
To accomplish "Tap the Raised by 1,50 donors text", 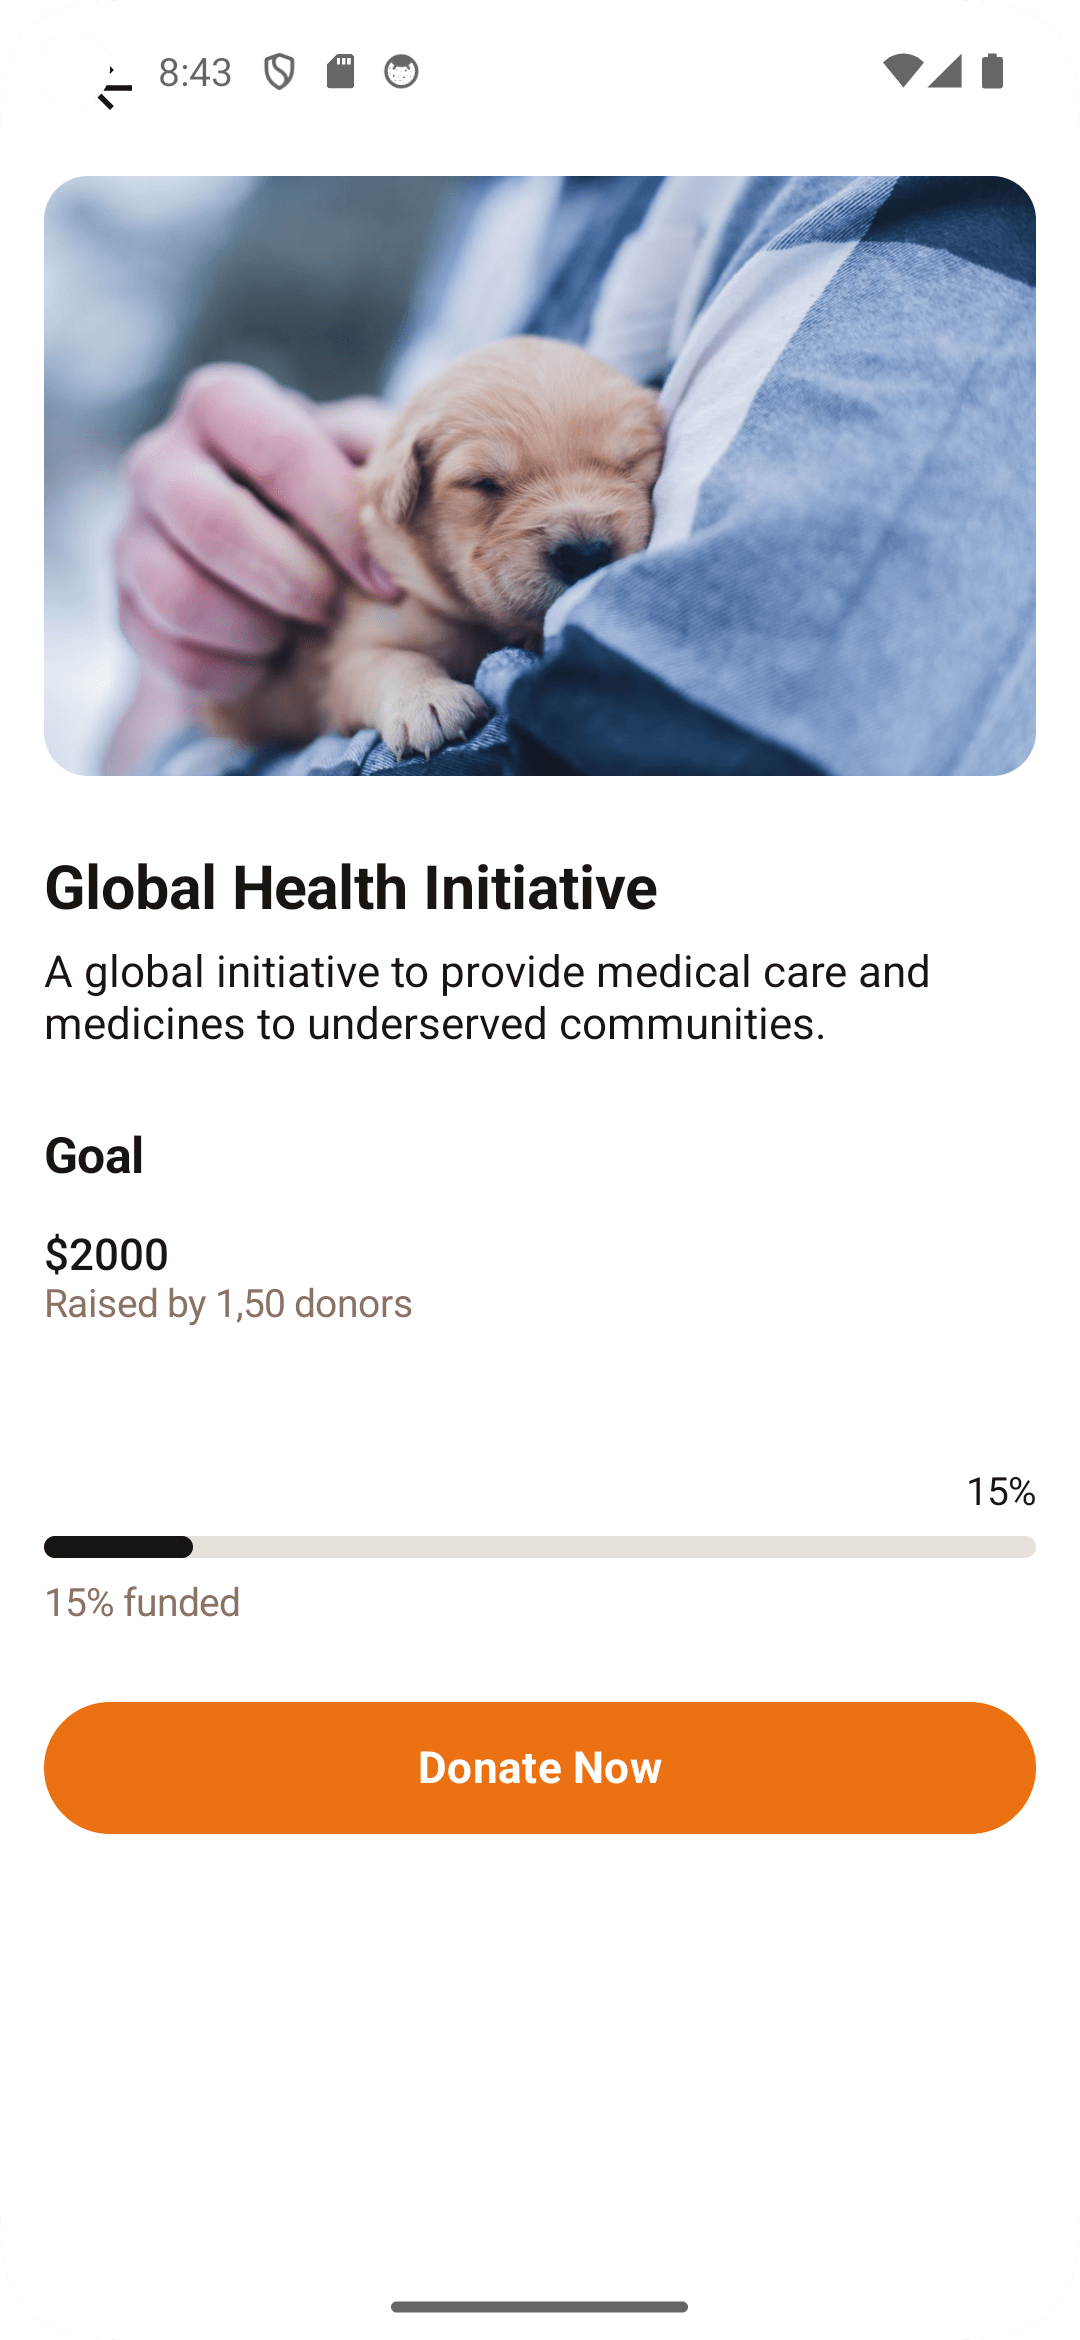I will point(228,1303).
